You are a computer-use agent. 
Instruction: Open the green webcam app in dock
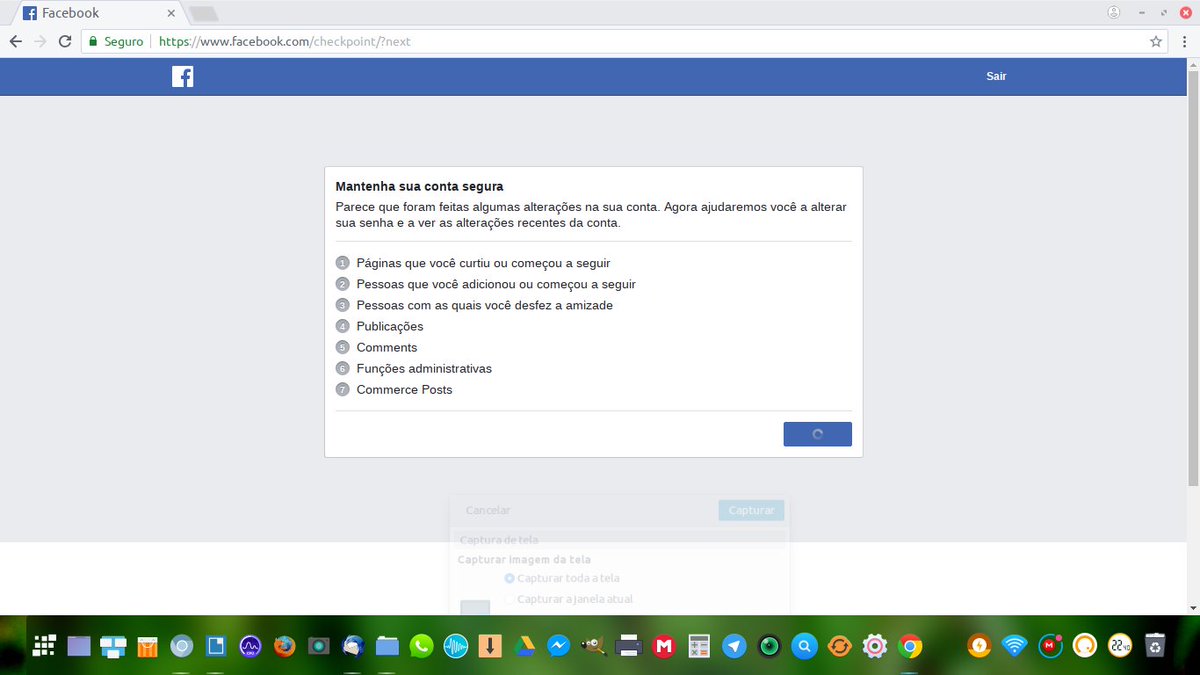[x=769, y=646]
